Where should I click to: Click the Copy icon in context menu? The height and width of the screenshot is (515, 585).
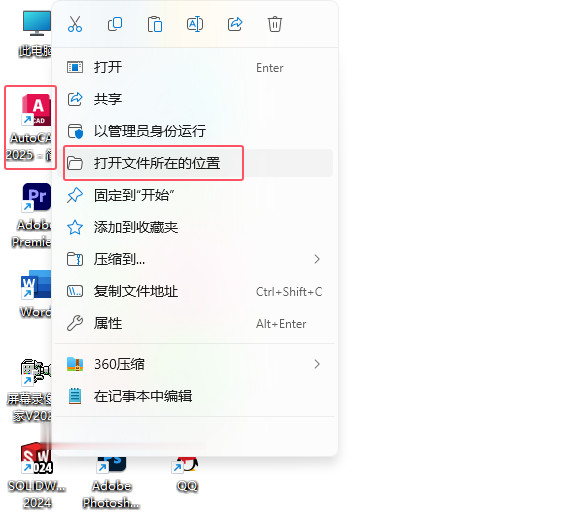(x=115, y=24)
